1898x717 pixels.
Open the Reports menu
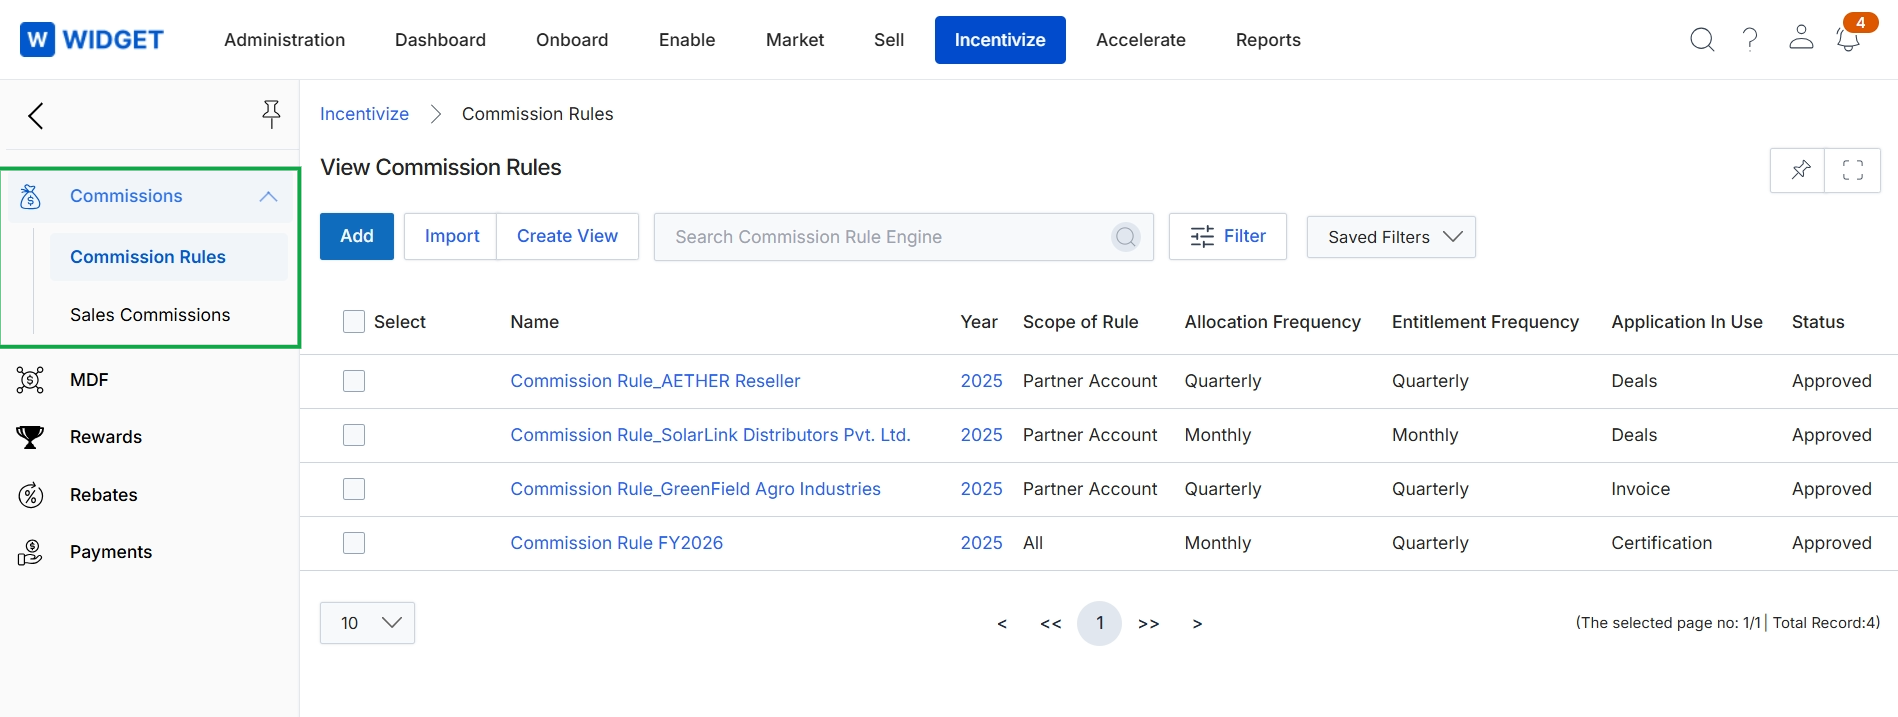(x=1268, y=40)
